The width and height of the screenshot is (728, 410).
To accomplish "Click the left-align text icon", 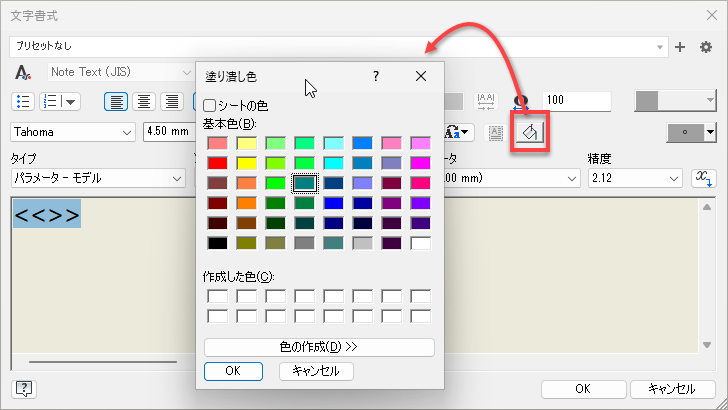I will pyautogui.click(x=117, y=101).
